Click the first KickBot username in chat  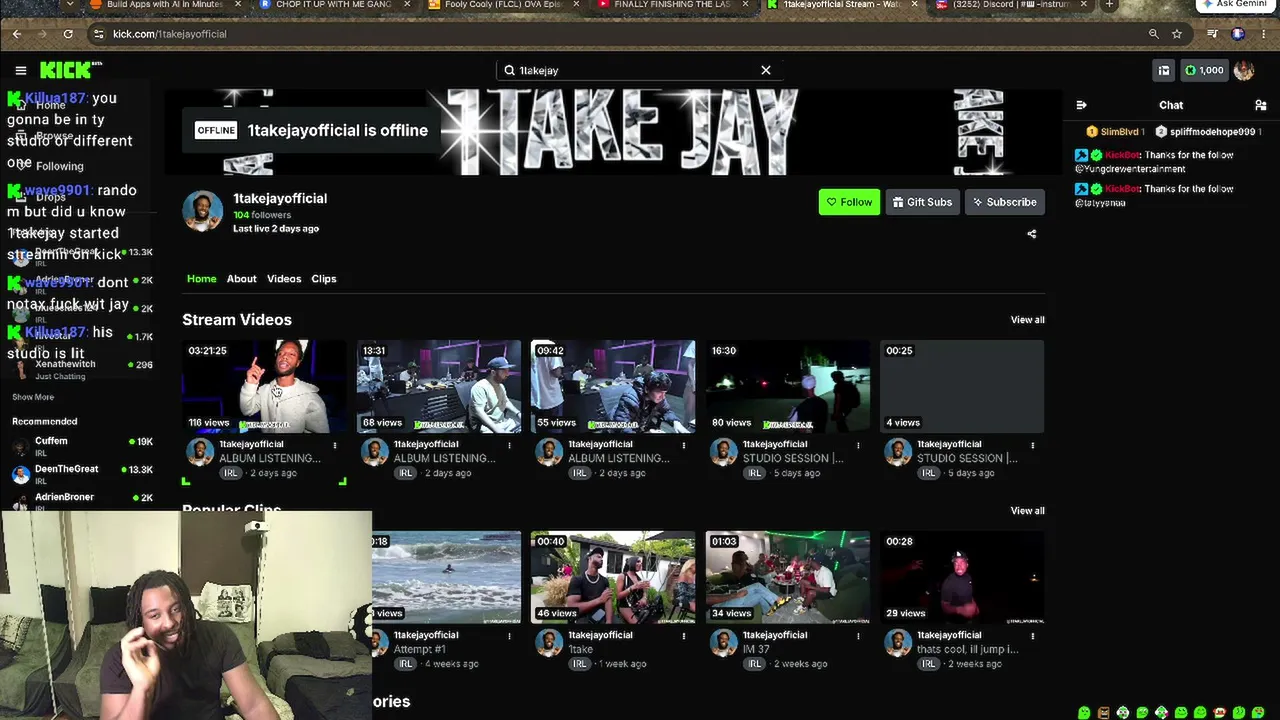(x=1123, y=155)
